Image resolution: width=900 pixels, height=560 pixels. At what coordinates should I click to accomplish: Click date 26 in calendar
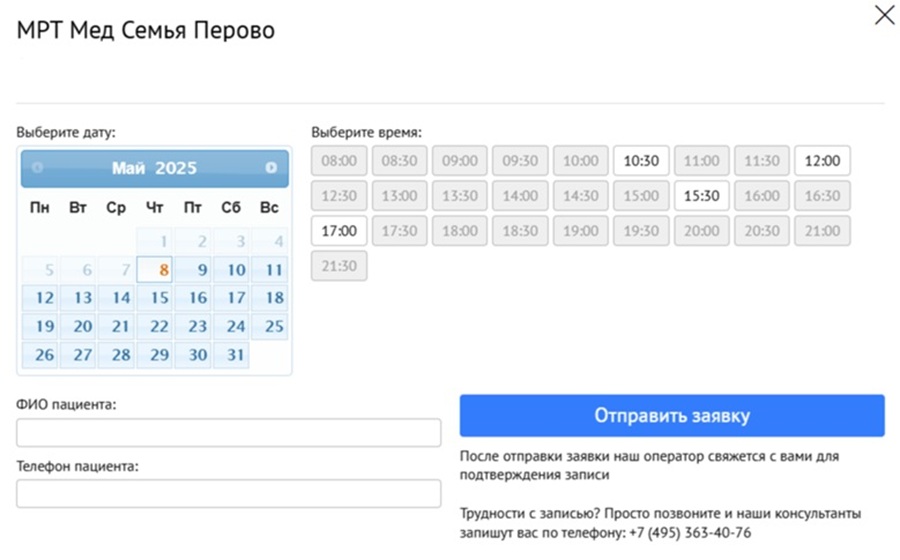(40, 355)
